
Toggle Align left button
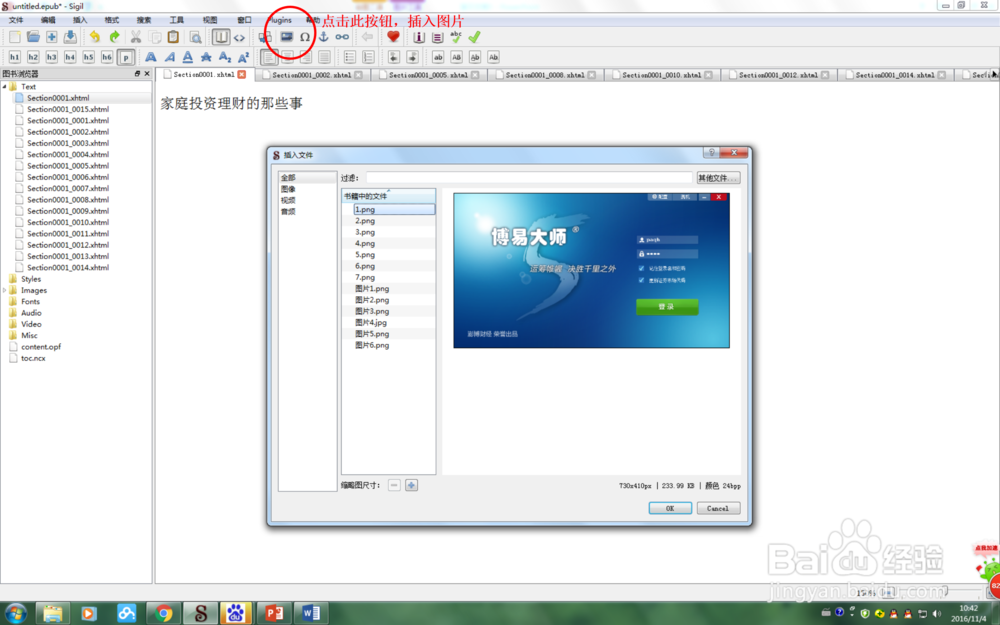point(269,57)
